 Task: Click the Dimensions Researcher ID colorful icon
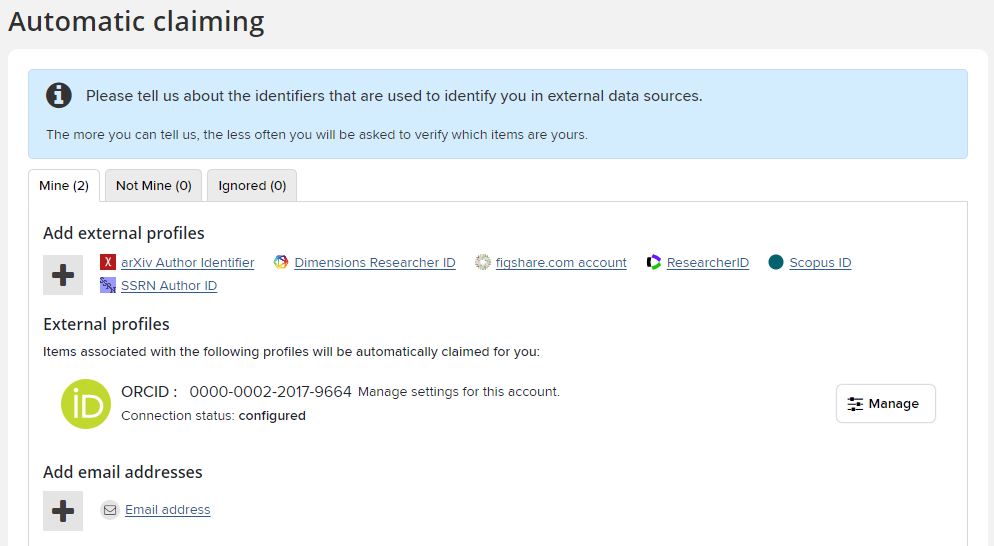(x=281, y=262)
